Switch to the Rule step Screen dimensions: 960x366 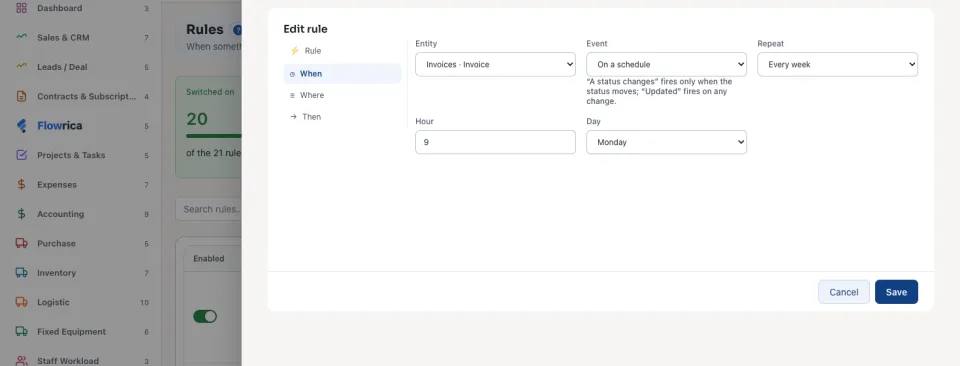coord(342,51)
